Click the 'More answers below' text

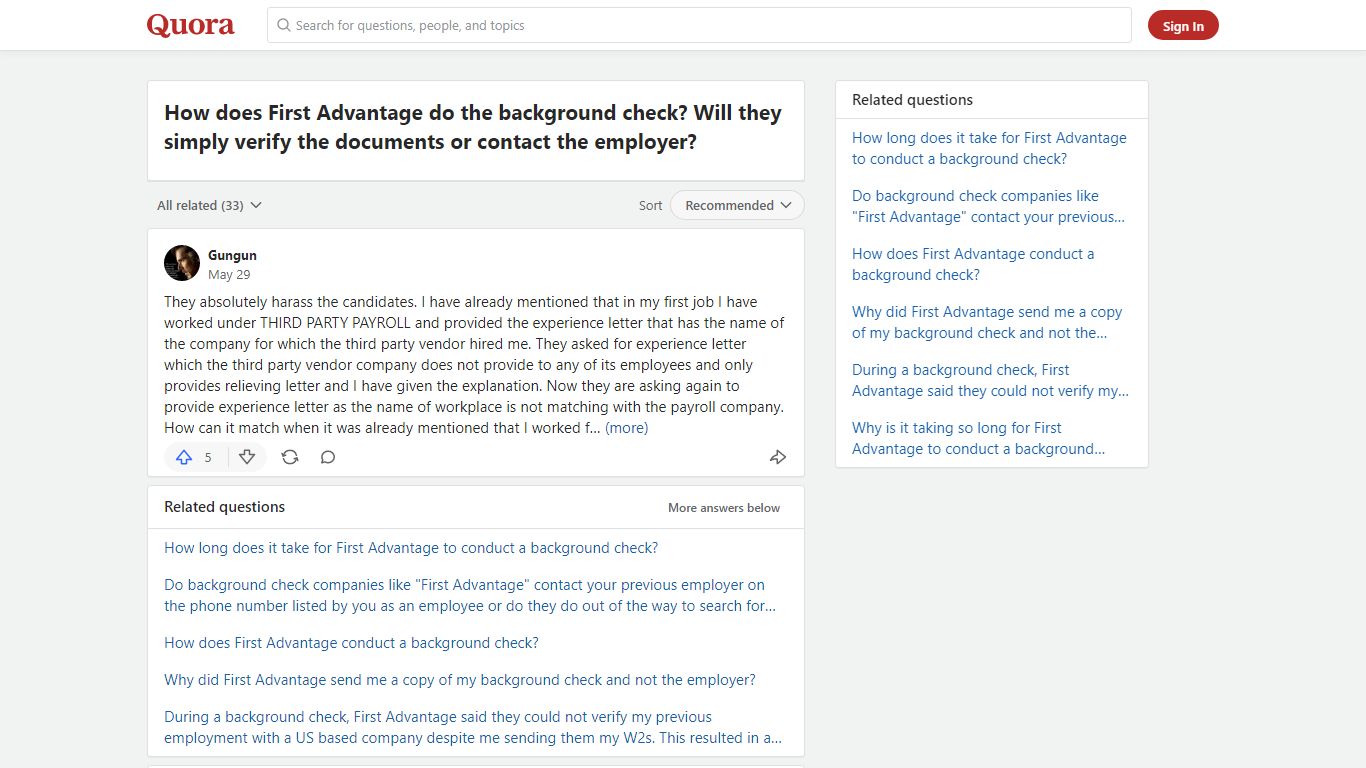click(x=724, y=508)
